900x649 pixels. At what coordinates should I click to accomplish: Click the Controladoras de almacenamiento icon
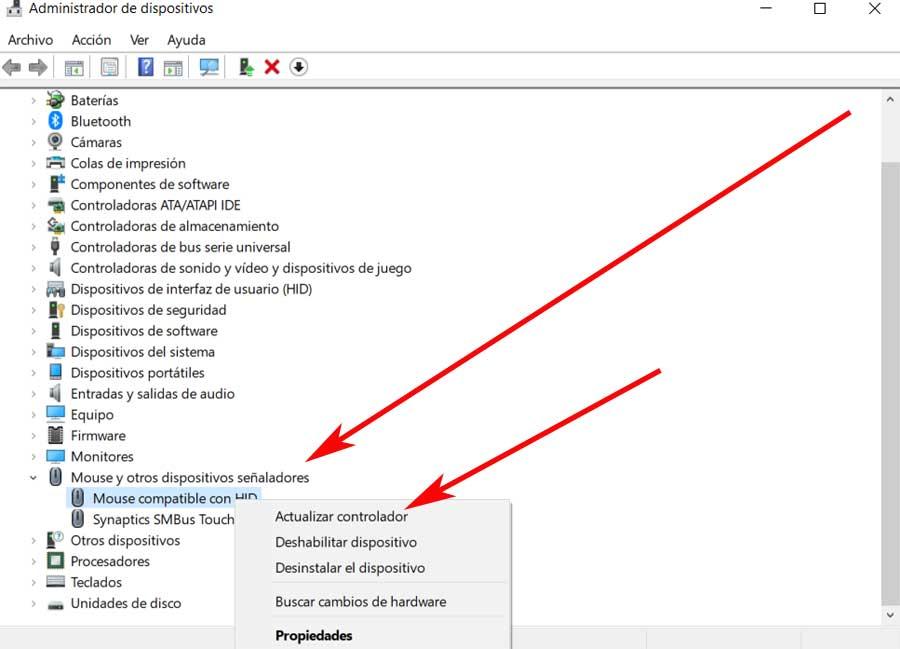pyautogui.click(x=56, y=226)
